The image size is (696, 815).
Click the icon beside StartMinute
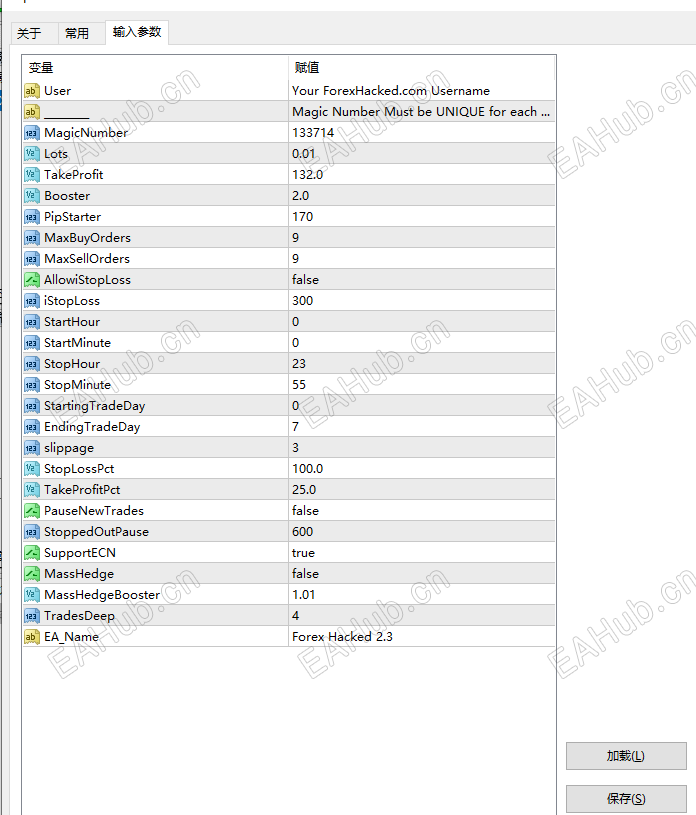32,343
